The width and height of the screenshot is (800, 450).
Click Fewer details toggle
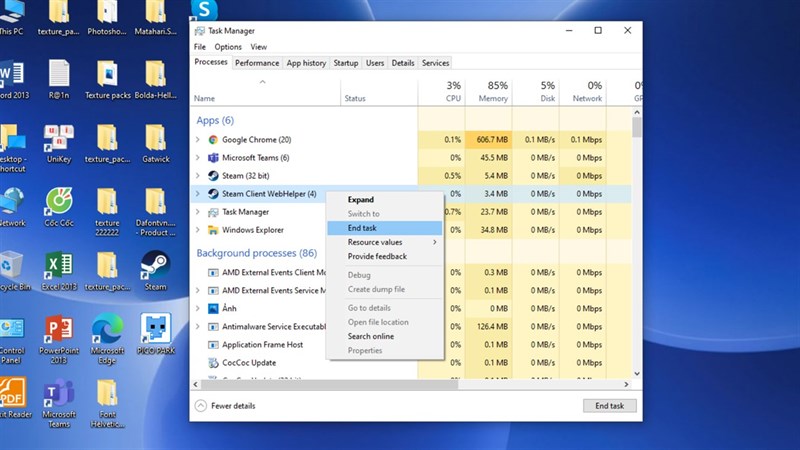tap(225, 406)
